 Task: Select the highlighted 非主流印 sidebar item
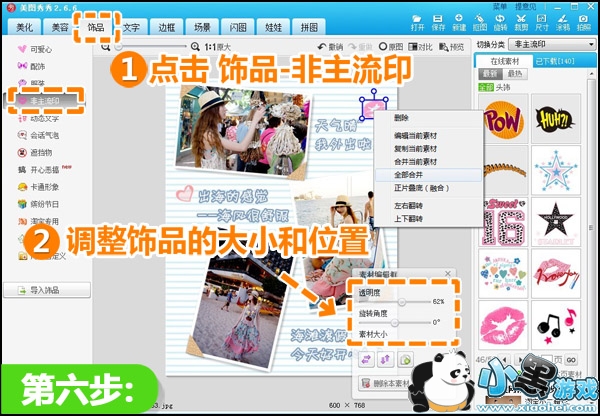click(x=44, y=101)
